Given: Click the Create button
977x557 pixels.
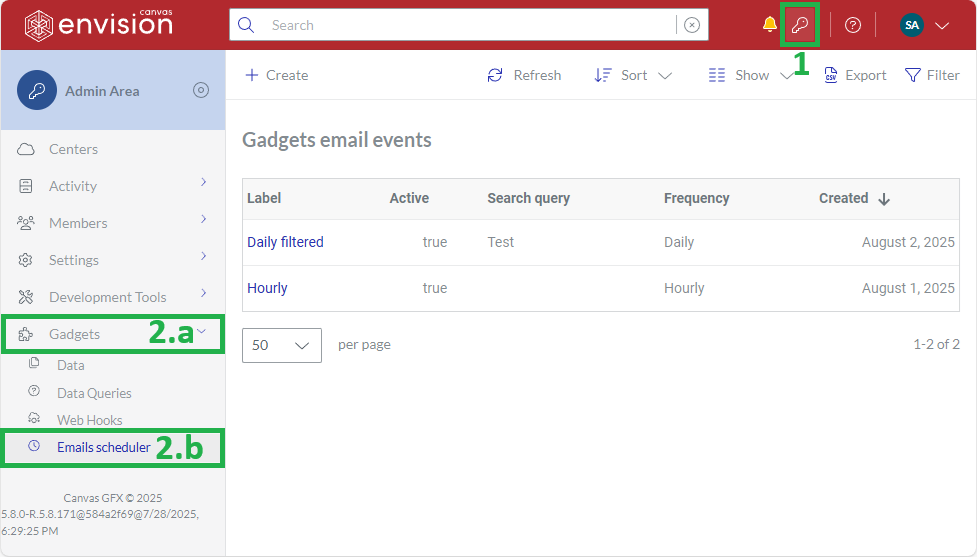Looking at the screenshot, I should [277, 75].
